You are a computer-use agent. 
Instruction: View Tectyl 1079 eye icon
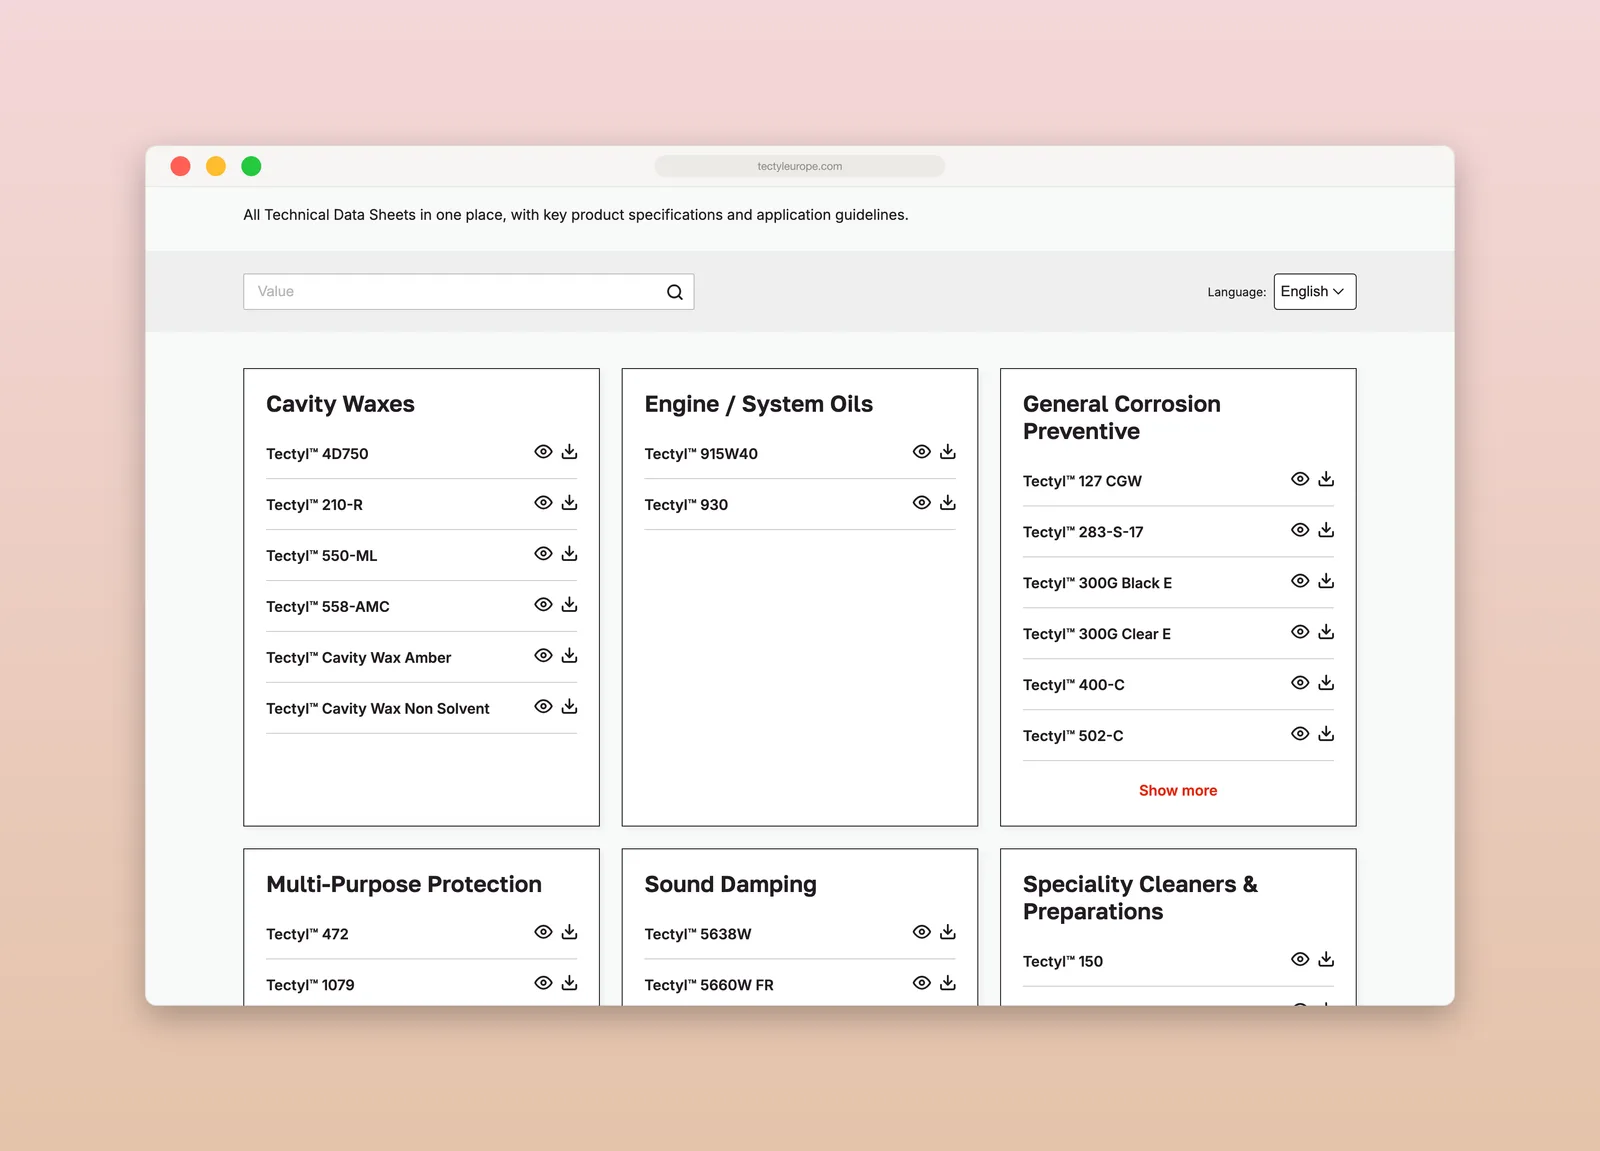[x=543, y=983]
